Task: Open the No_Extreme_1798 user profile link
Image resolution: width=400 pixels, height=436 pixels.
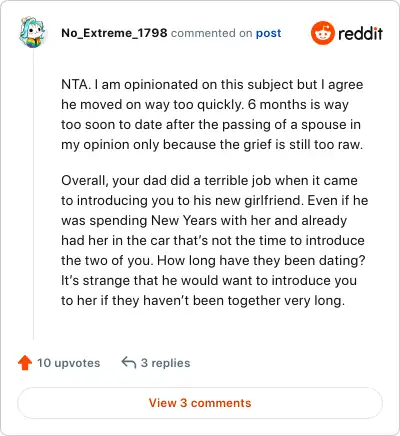Action: [x=114, y=33]
